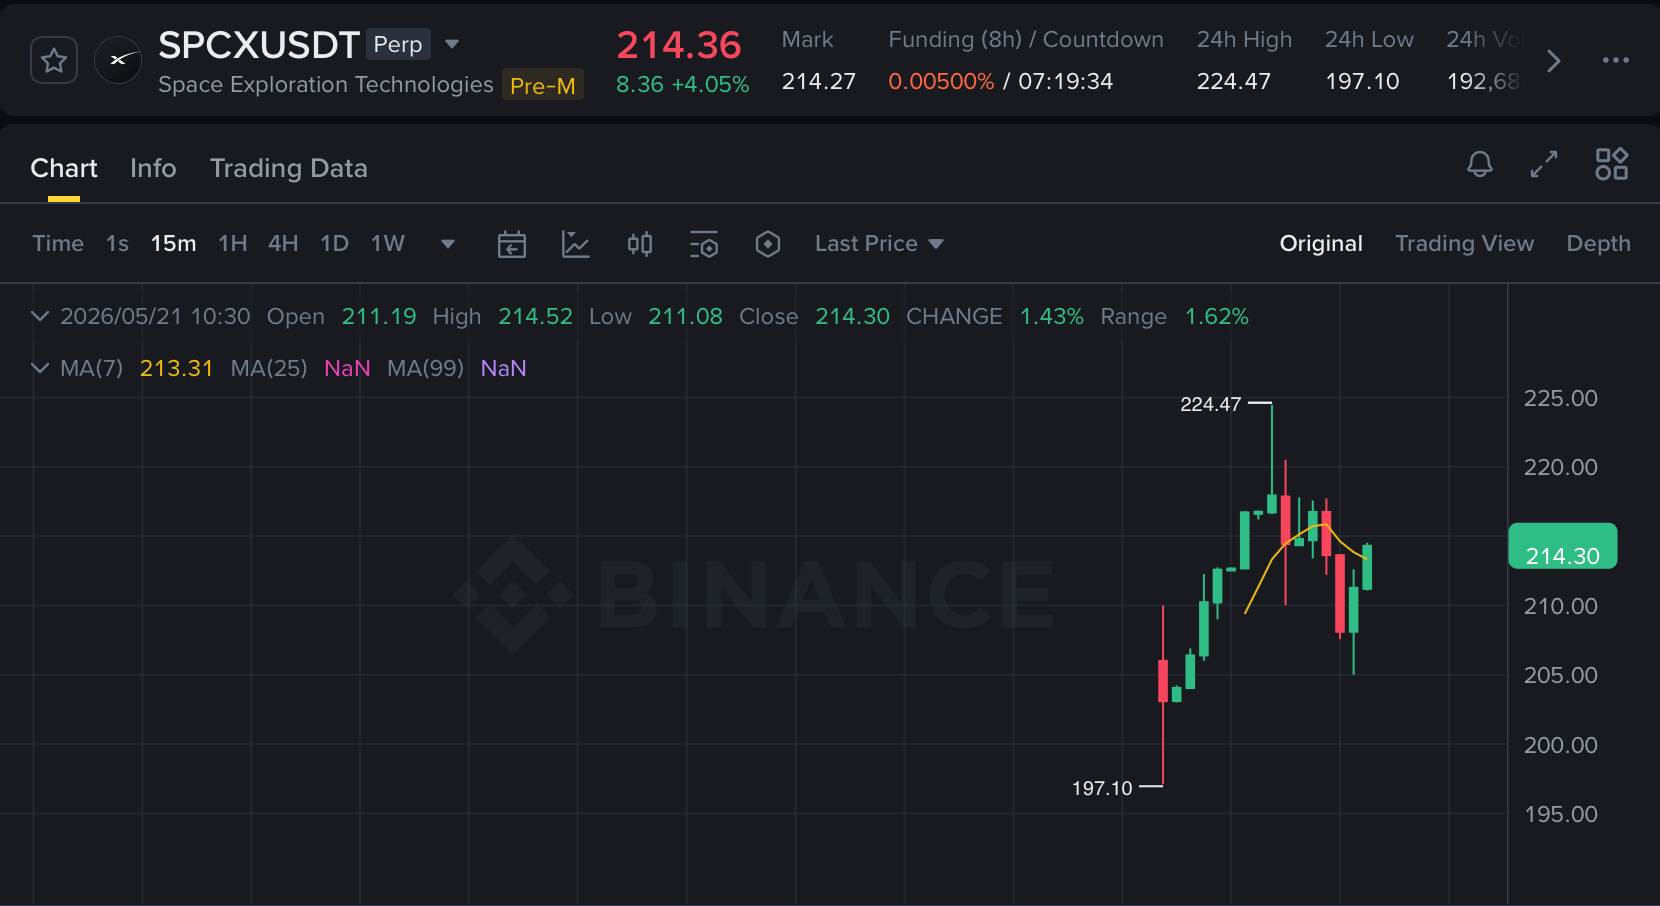Image resolution: width=1660 pixels, height=906 pixels.
Task: Switch to Original chart view
Action: coord(1321,243)
